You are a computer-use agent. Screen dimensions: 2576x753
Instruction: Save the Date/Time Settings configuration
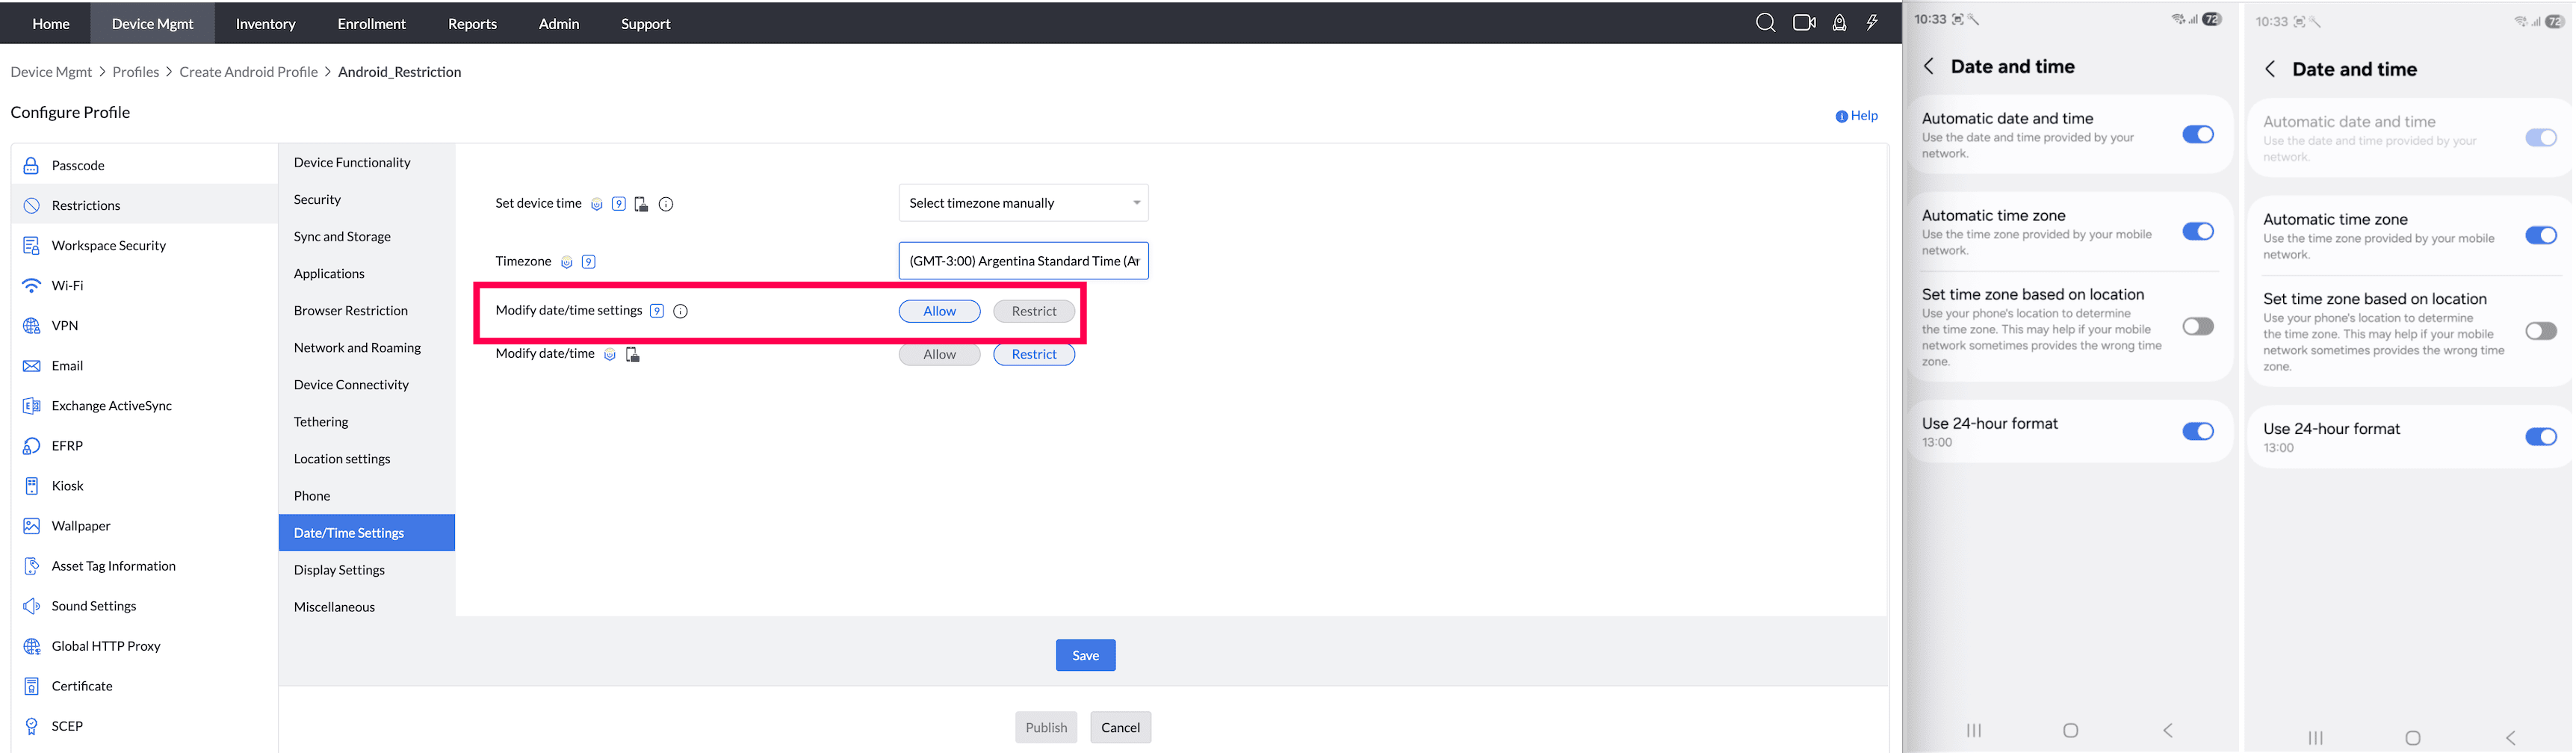click(1085, 655)
